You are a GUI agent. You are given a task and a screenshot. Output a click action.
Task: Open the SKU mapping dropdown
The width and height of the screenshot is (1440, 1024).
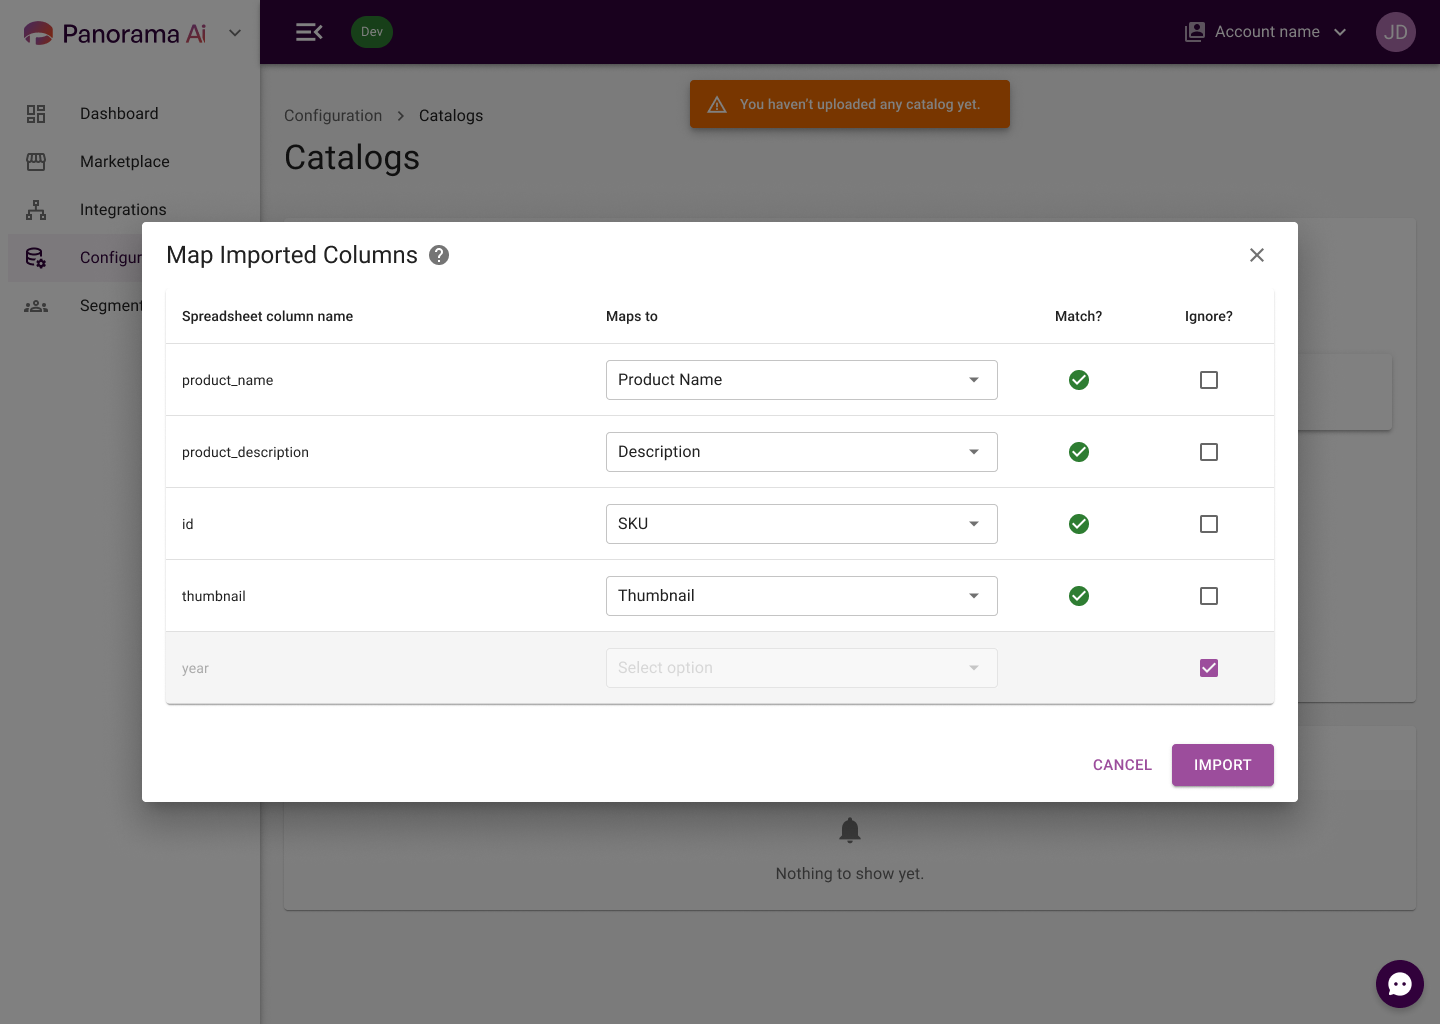[802, 524]
